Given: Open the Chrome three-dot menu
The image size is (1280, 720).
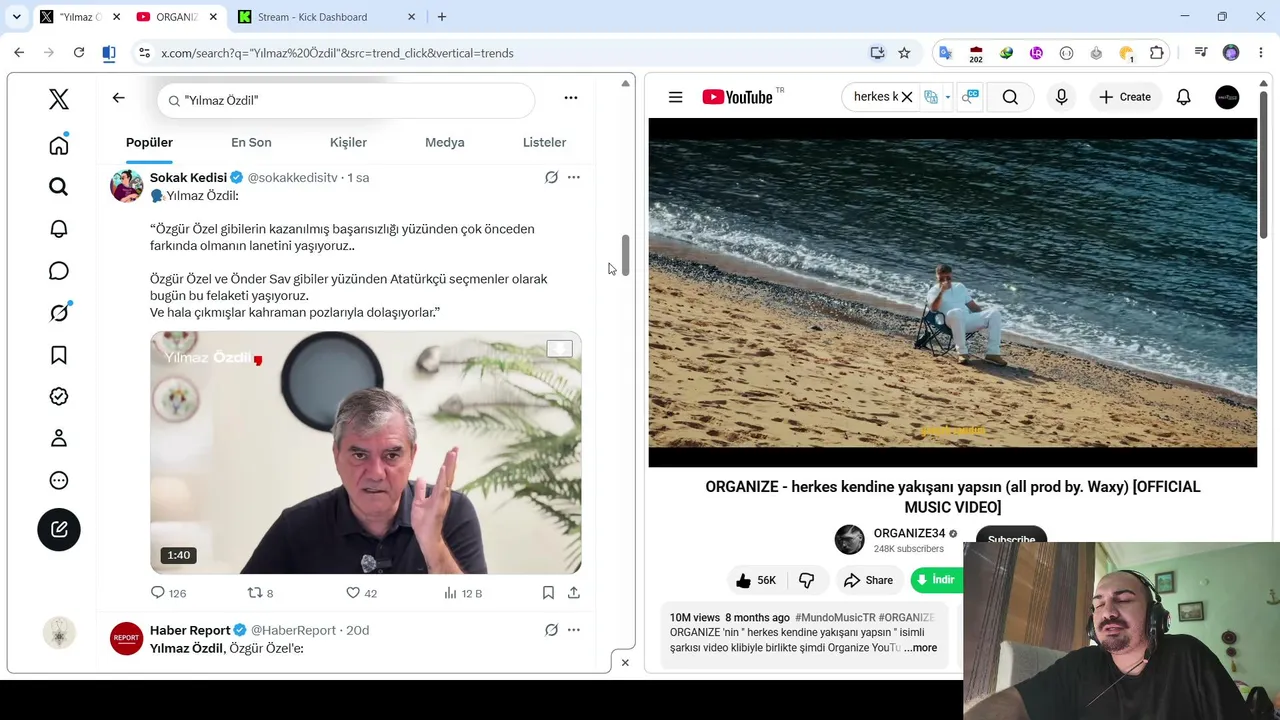Looking at the screenshot, I should tap(1260, 53).
